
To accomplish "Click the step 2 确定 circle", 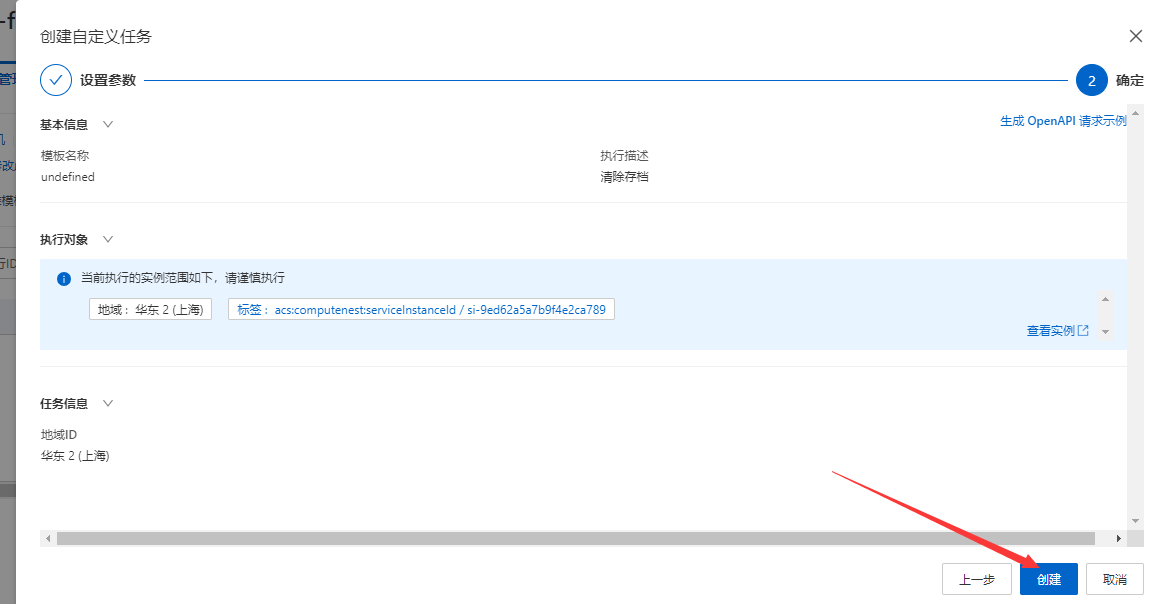I will tap(1091, 80).
